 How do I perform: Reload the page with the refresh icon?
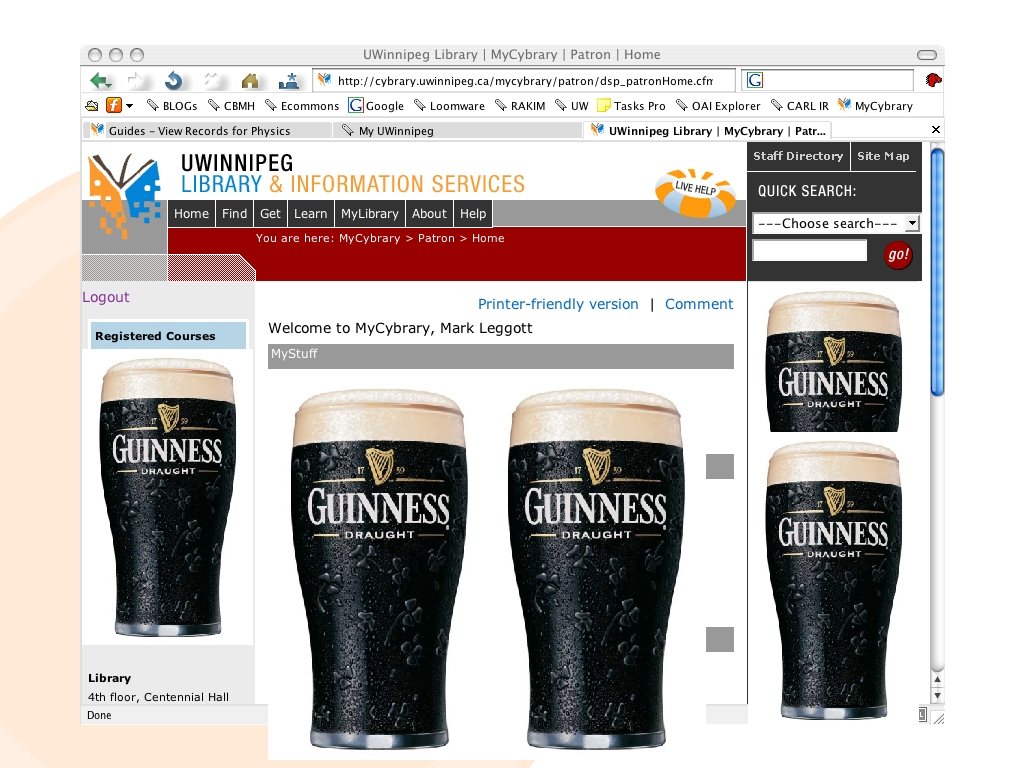coord(174,81)
